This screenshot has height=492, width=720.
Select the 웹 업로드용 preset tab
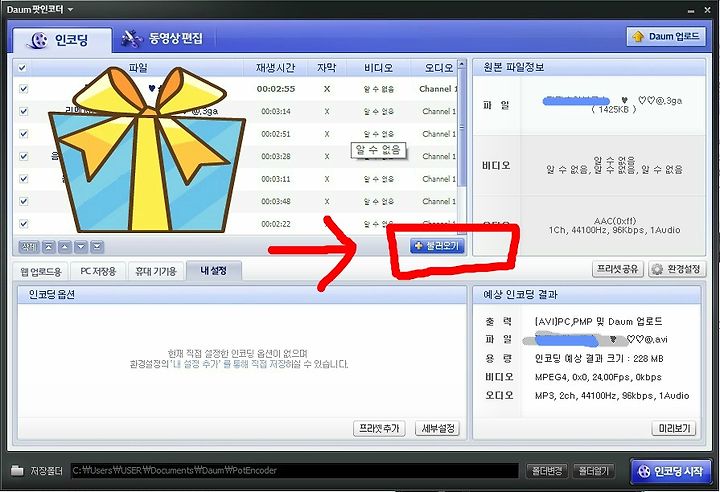tap(40, 271)
